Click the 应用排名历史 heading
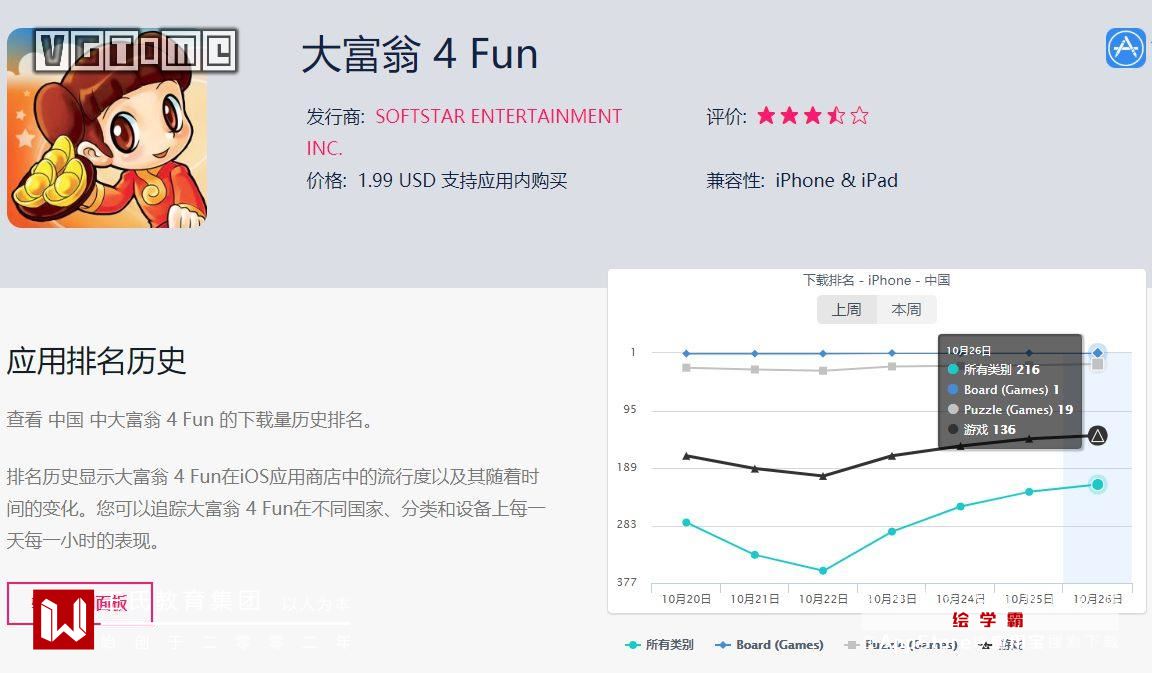 (x=96, y=361)
